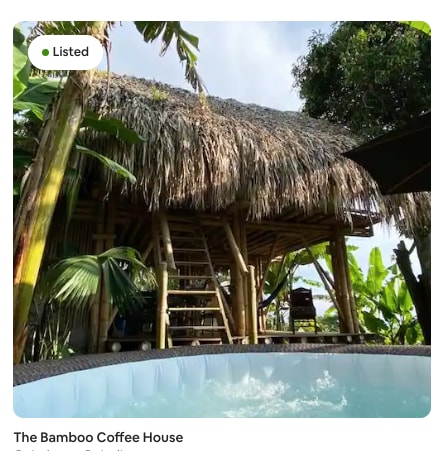Click the bamboo support post right of the ladder

point(238,277)
